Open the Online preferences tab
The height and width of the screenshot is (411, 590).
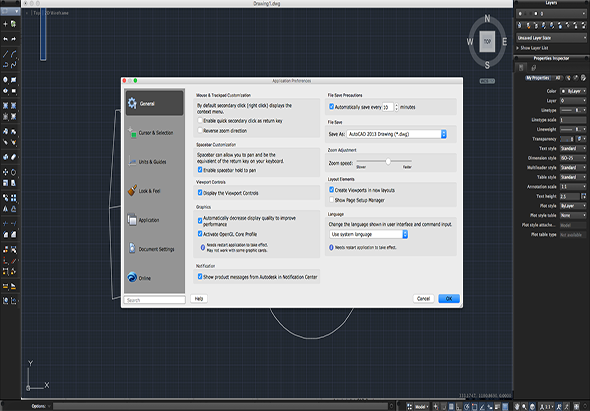[x=155, y=278]
